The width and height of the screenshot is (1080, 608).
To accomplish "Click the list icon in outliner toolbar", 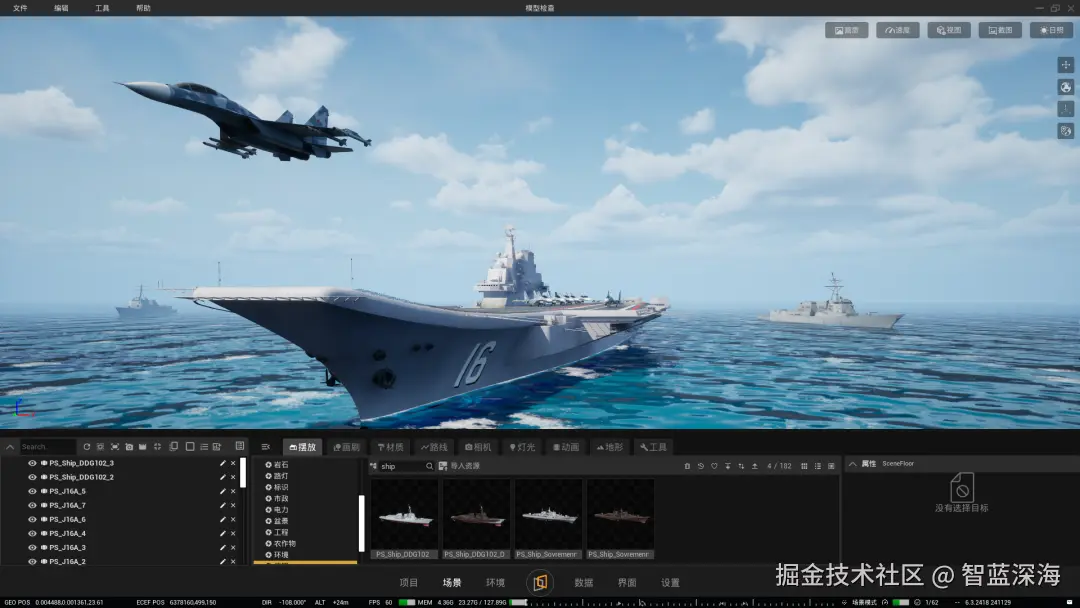I will [x=204, y=447].
